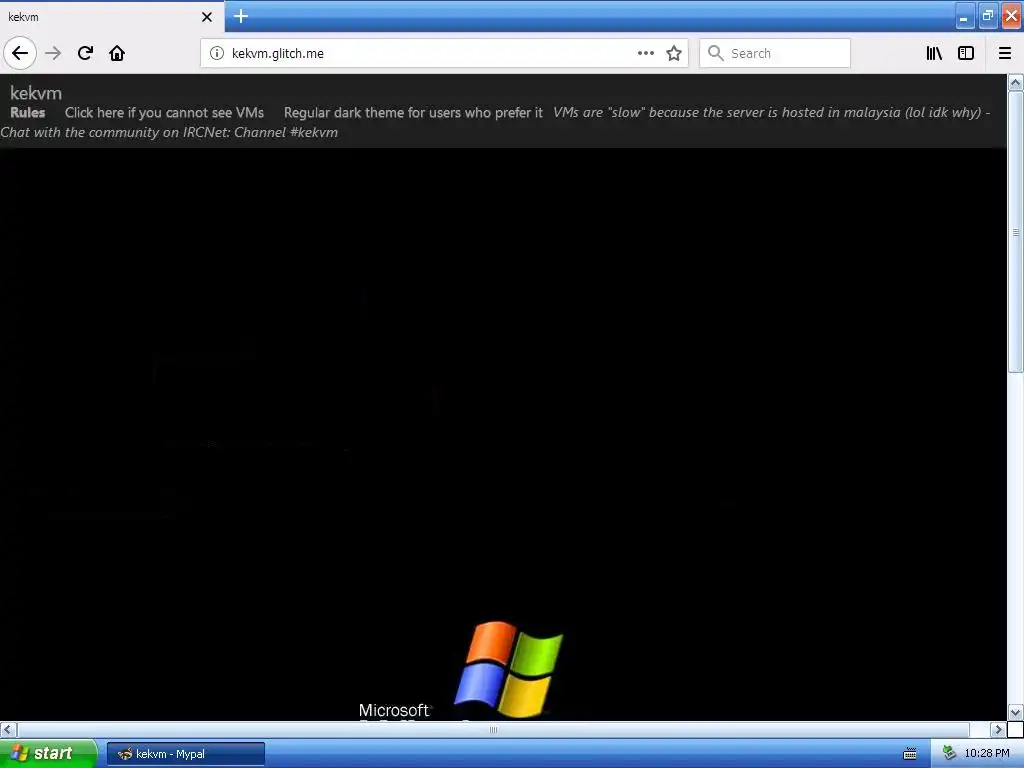
Task: Open the Windows XP Start menu
Action: coord(48,754)
